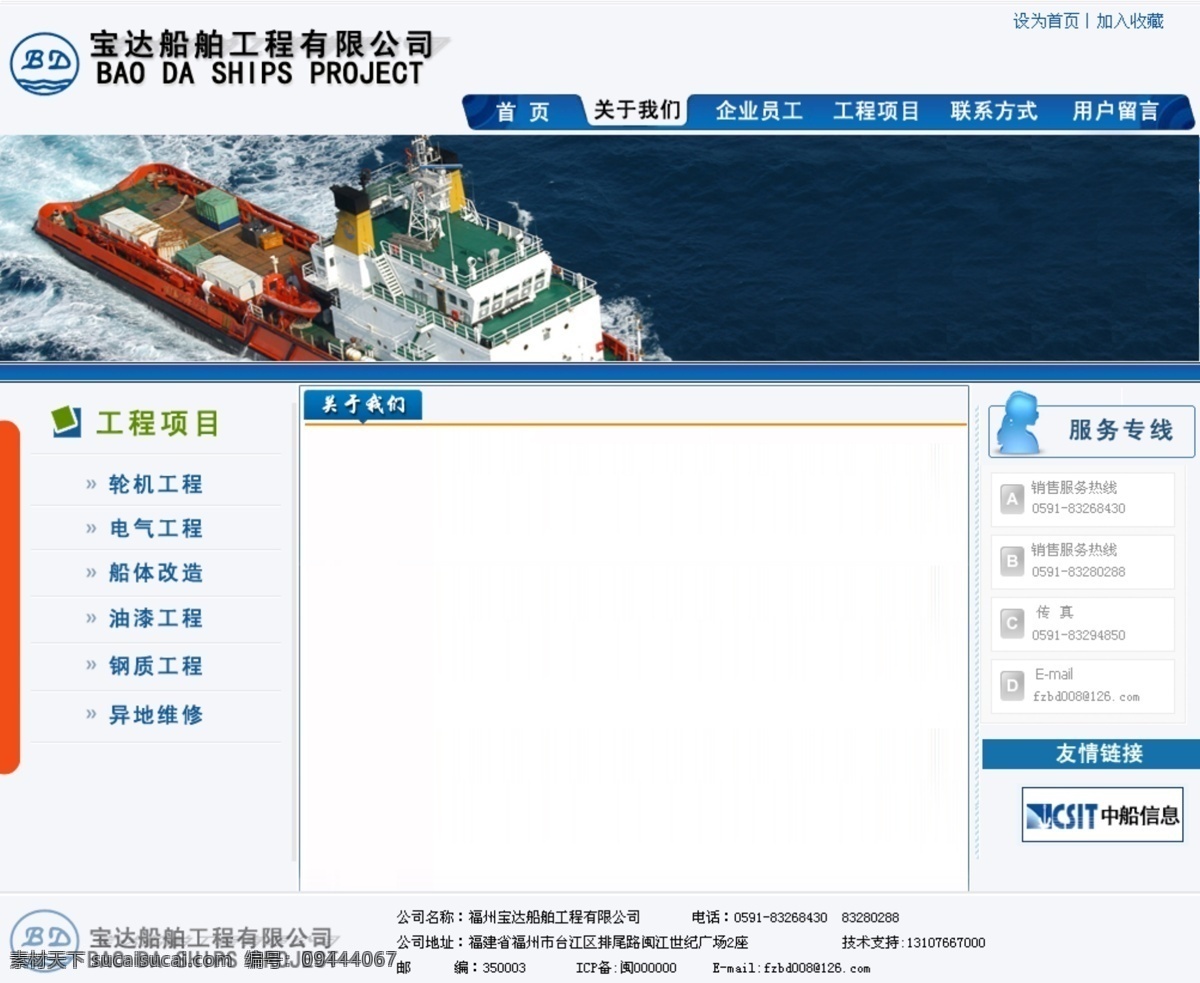Open the 轮机工程 project link
The height and width of the screenshot is (983, 1200).
(x=156, y=484)
